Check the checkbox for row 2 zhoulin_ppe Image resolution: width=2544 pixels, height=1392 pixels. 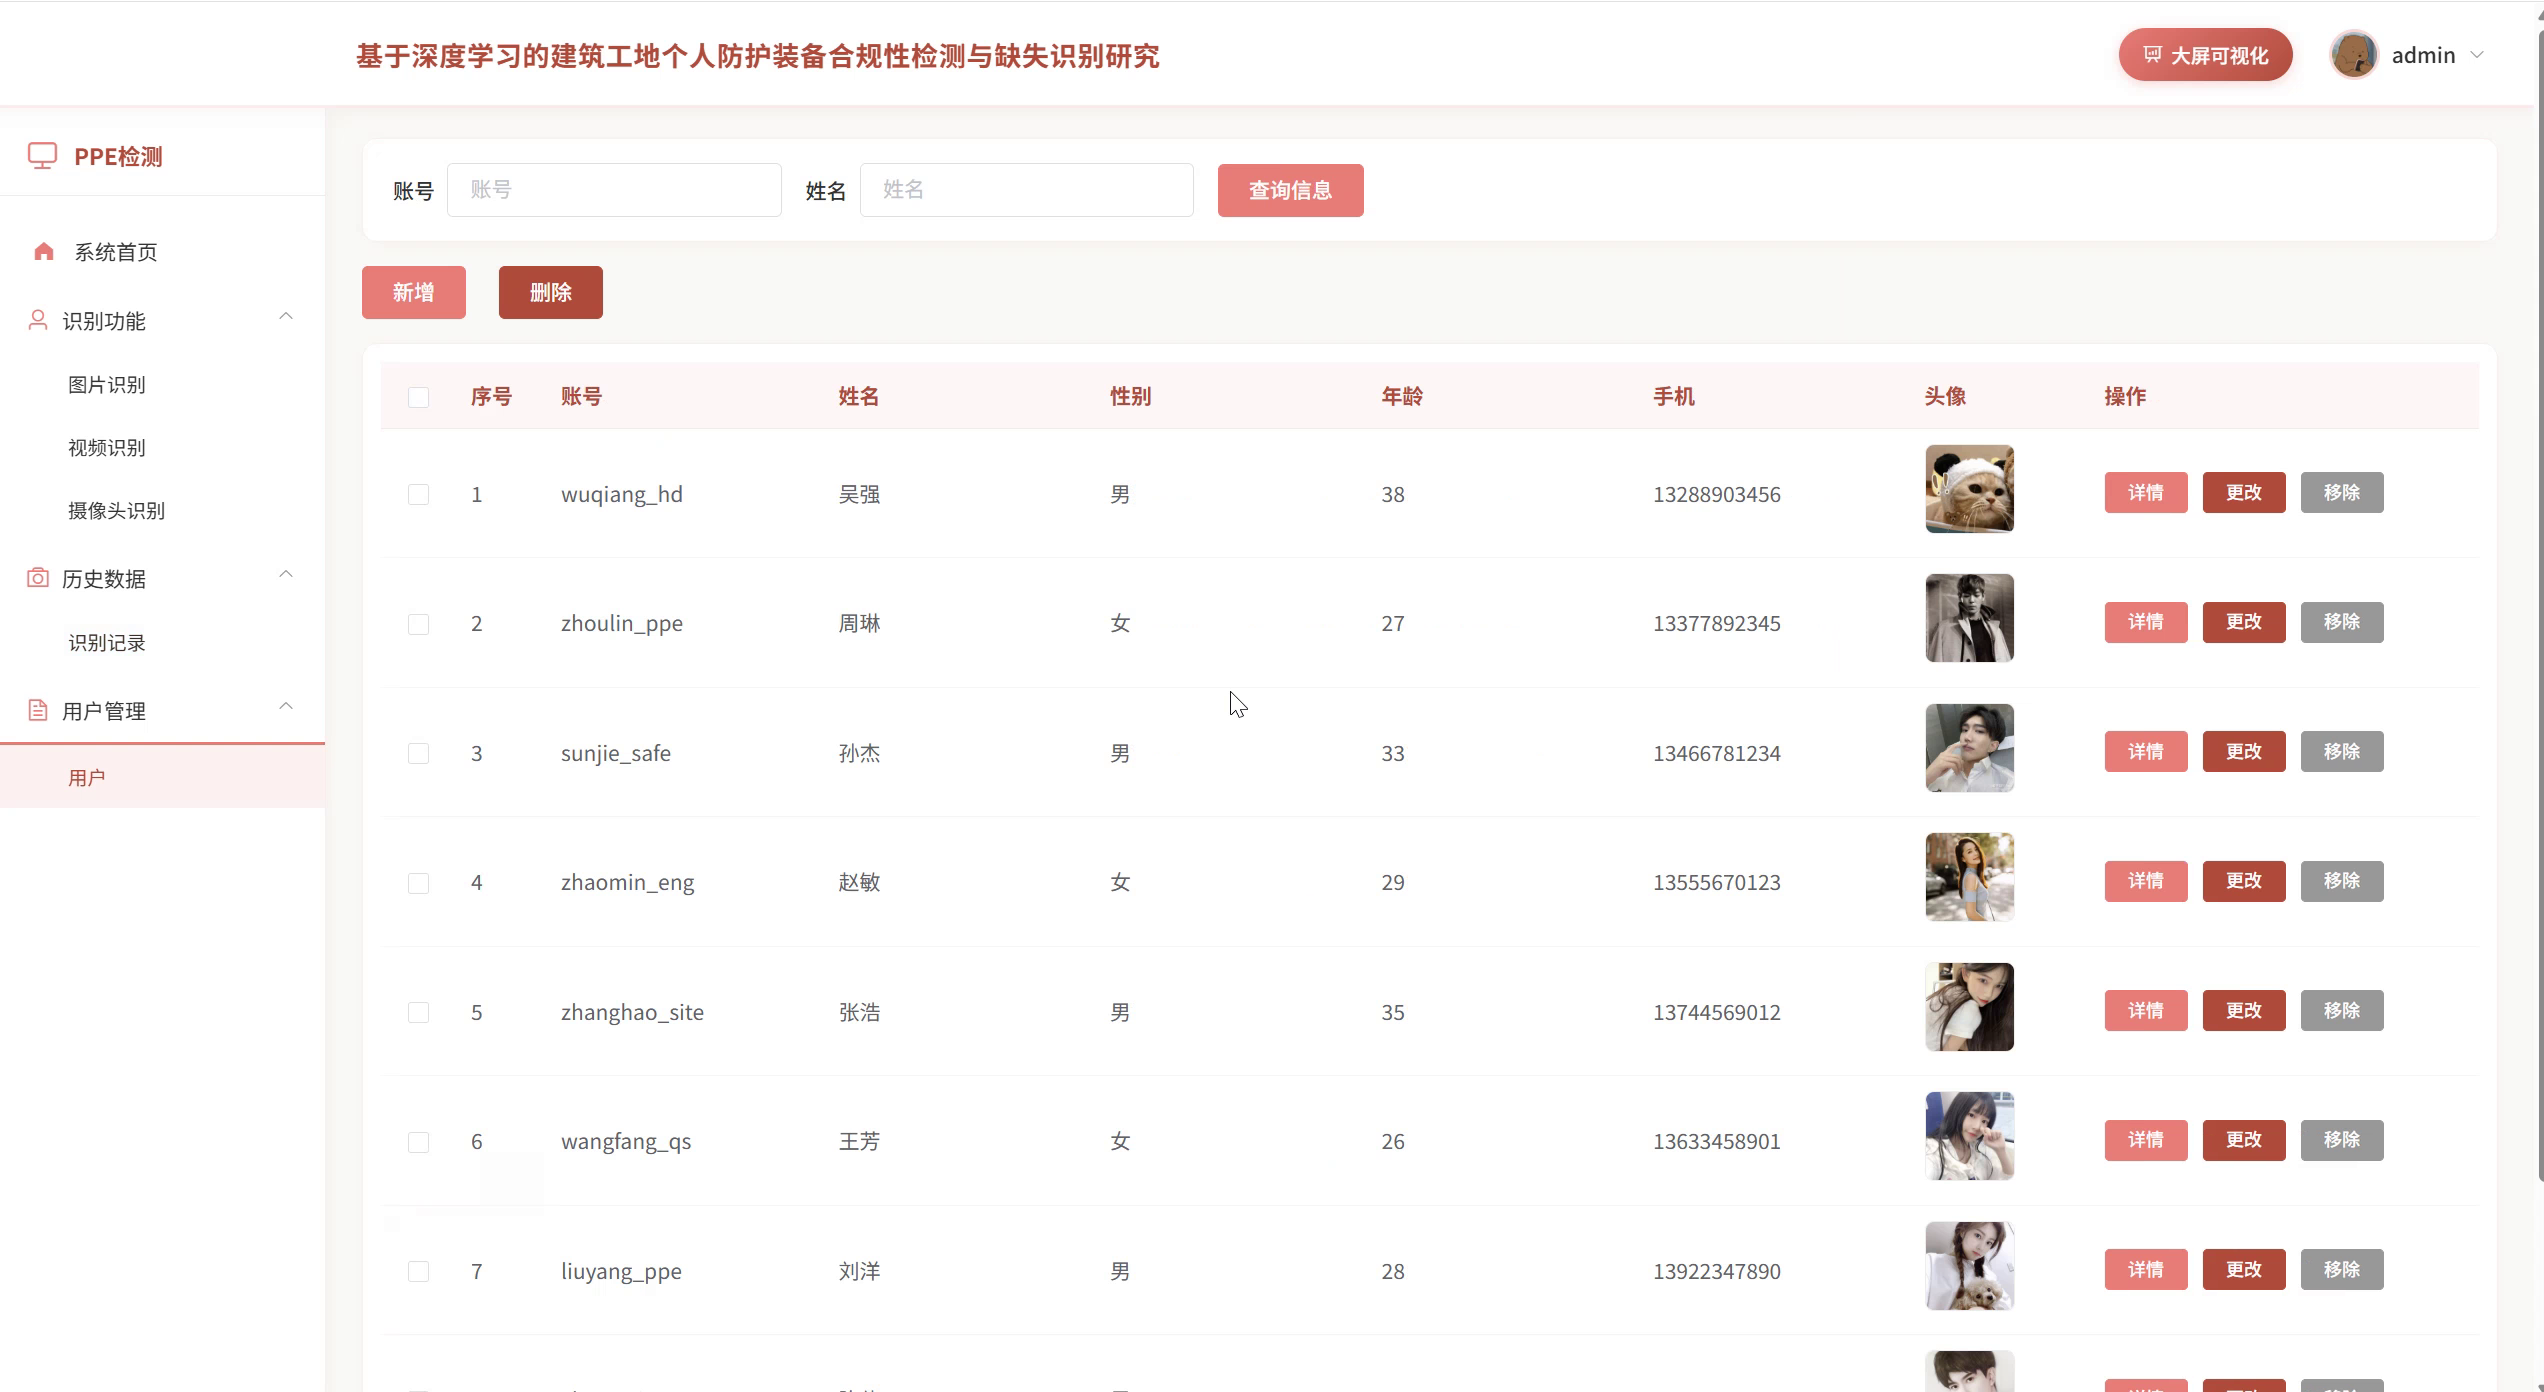[x=418, y=624]
